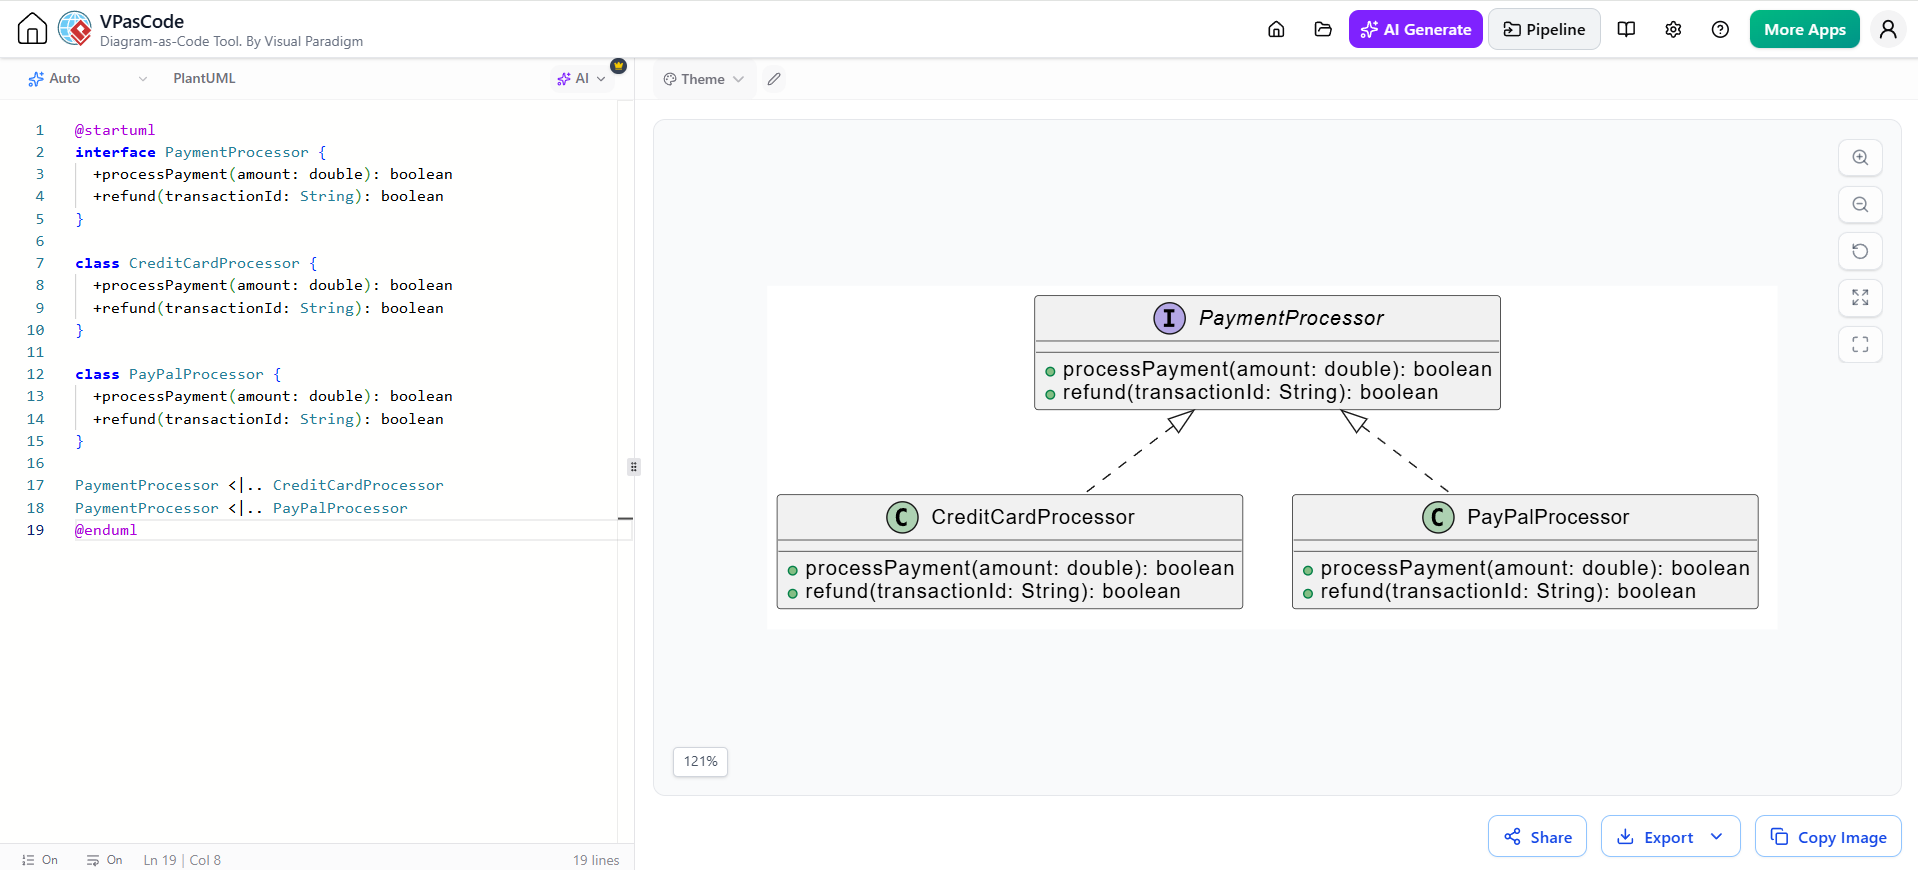Click the zoom in magnifier icon
The image size is (1918, 870).
(x=1860, y=158)
